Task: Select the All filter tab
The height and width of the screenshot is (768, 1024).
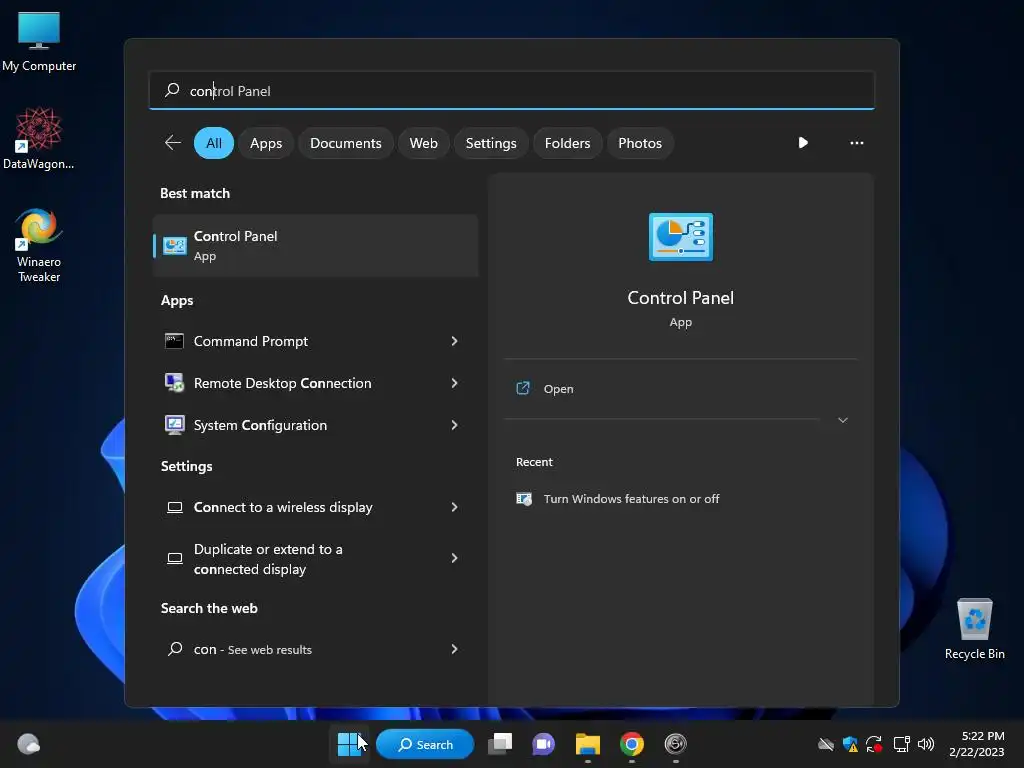Action: (x=214, y=142)
